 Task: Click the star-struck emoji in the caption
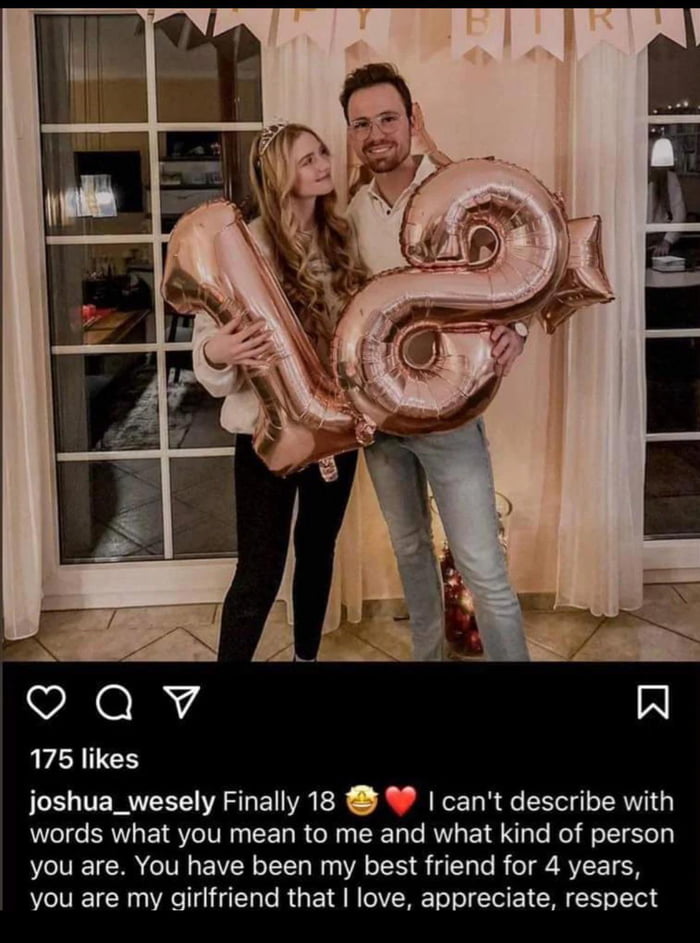361,802
